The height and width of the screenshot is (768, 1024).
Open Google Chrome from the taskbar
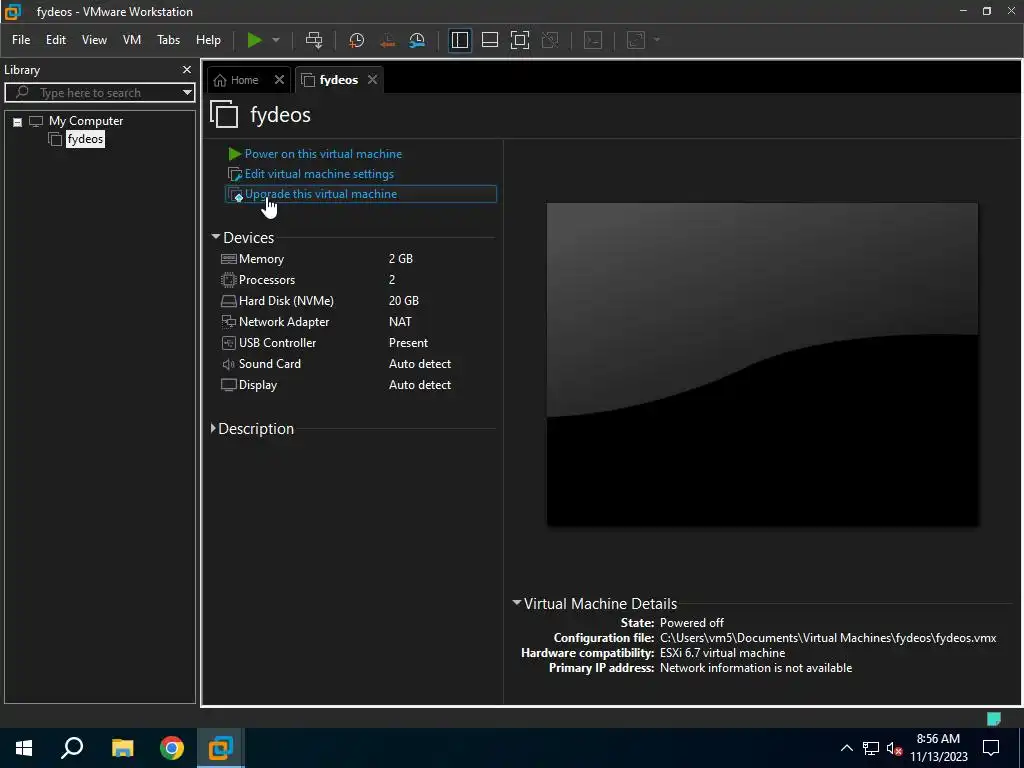172,748
